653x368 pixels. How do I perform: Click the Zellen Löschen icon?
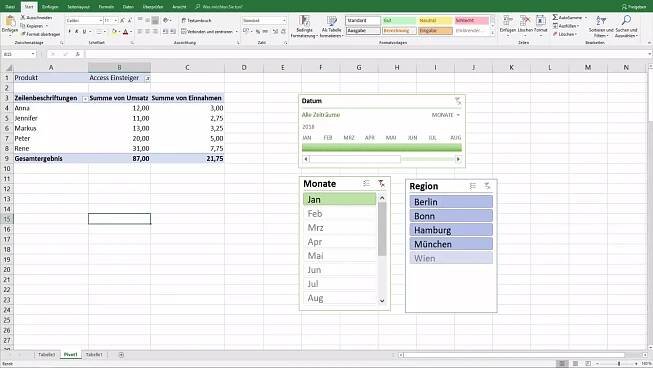525,20
